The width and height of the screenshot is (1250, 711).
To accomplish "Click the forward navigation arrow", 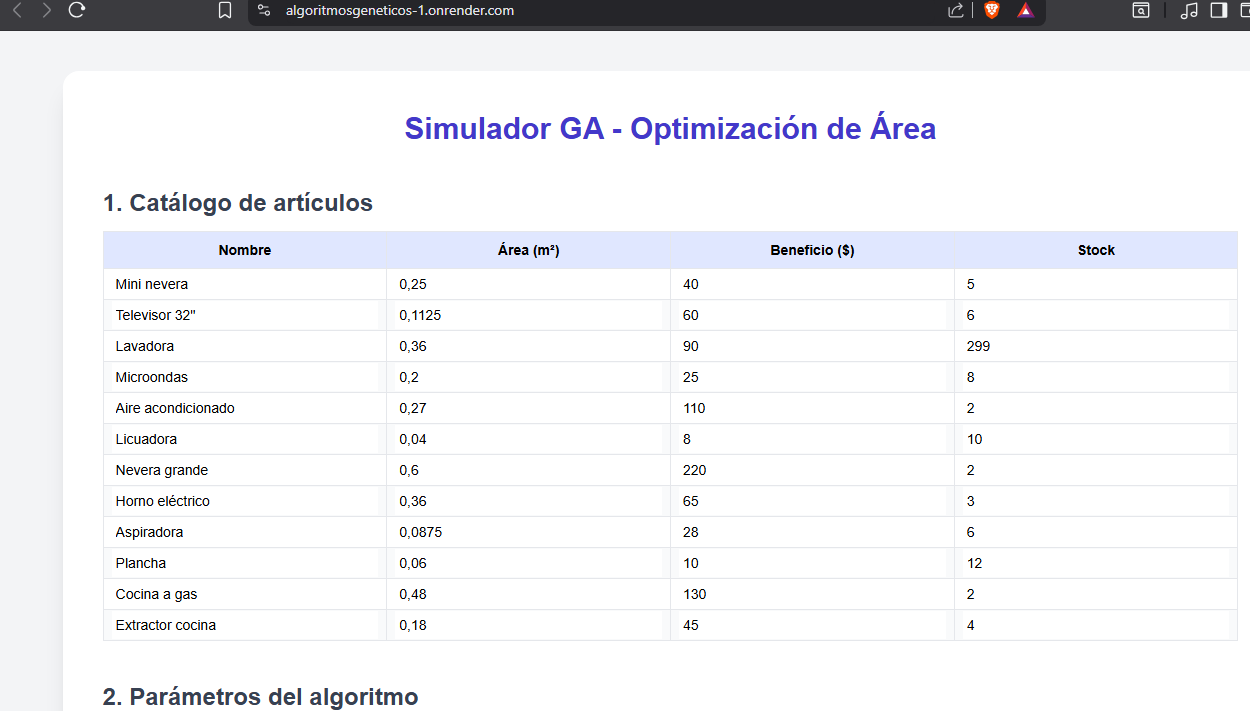I will [x=45, y=11].
